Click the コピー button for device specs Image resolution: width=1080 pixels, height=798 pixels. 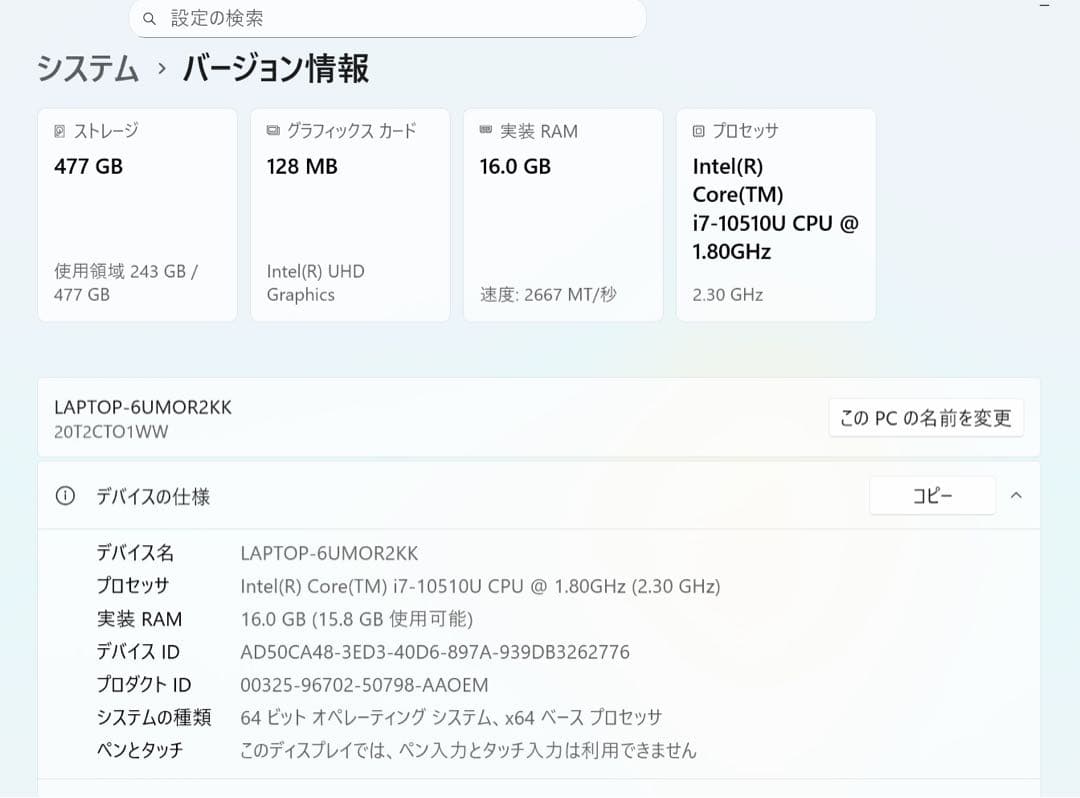[x=932, y=495]
